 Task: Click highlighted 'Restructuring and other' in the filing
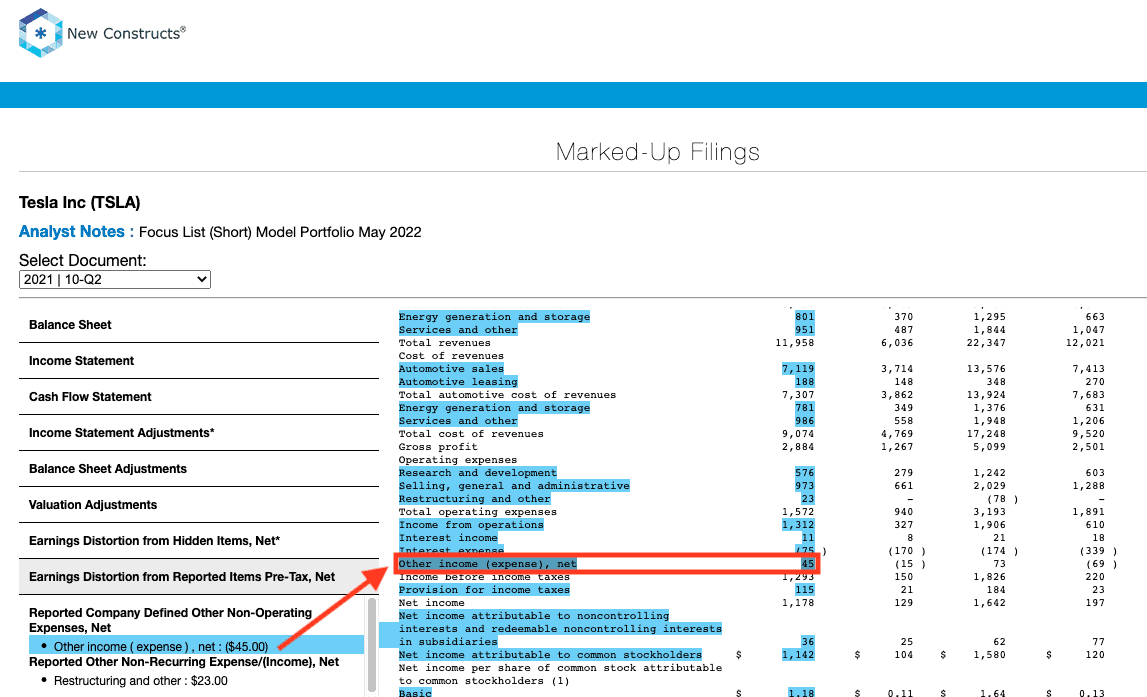(474, 499)
